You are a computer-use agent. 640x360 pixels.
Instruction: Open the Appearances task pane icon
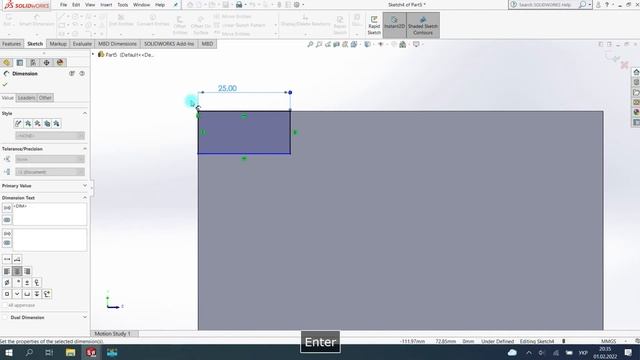point(636,112)
